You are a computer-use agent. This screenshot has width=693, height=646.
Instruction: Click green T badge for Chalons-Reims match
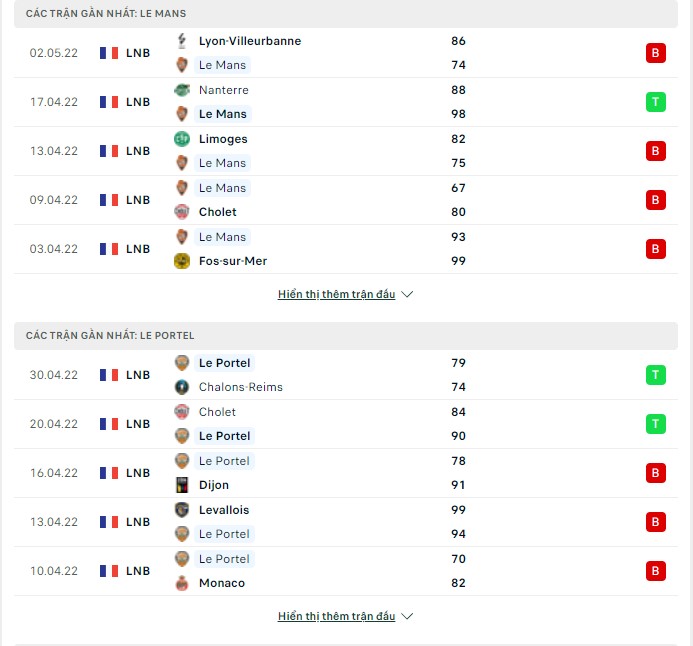coord(655,375)
